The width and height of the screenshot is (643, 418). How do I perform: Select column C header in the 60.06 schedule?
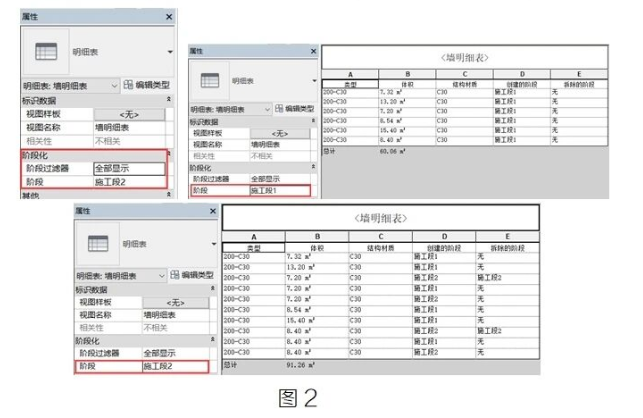click(x=465, y=74)
